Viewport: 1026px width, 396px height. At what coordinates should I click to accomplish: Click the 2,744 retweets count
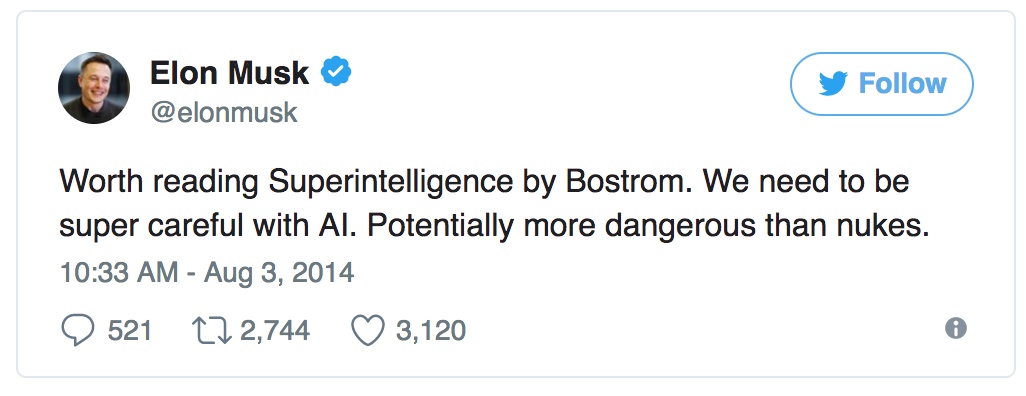[x=275, y=331]
